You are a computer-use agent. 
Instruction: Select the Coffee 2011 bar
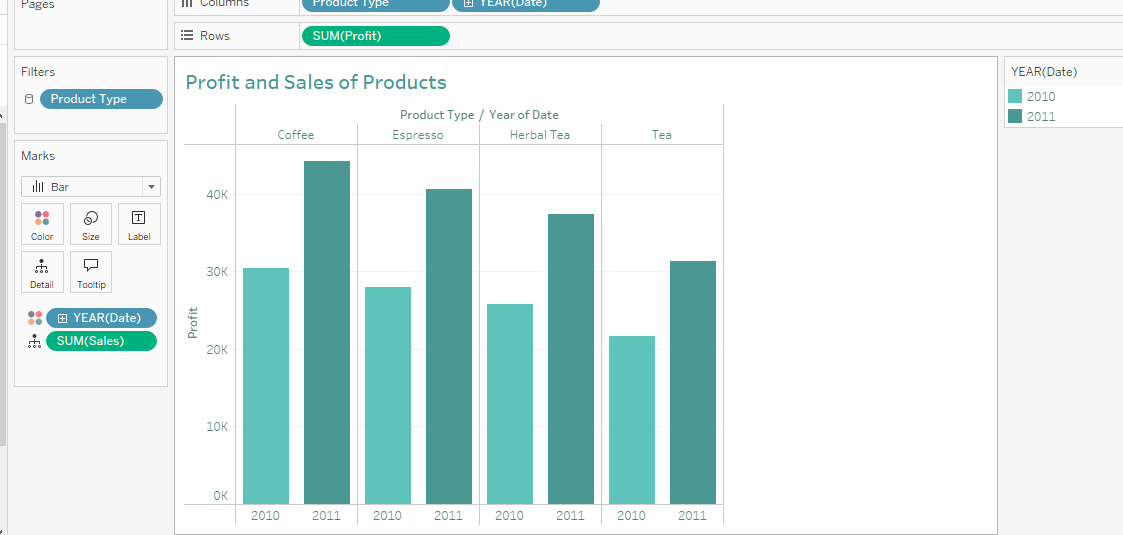pos(327,333)
